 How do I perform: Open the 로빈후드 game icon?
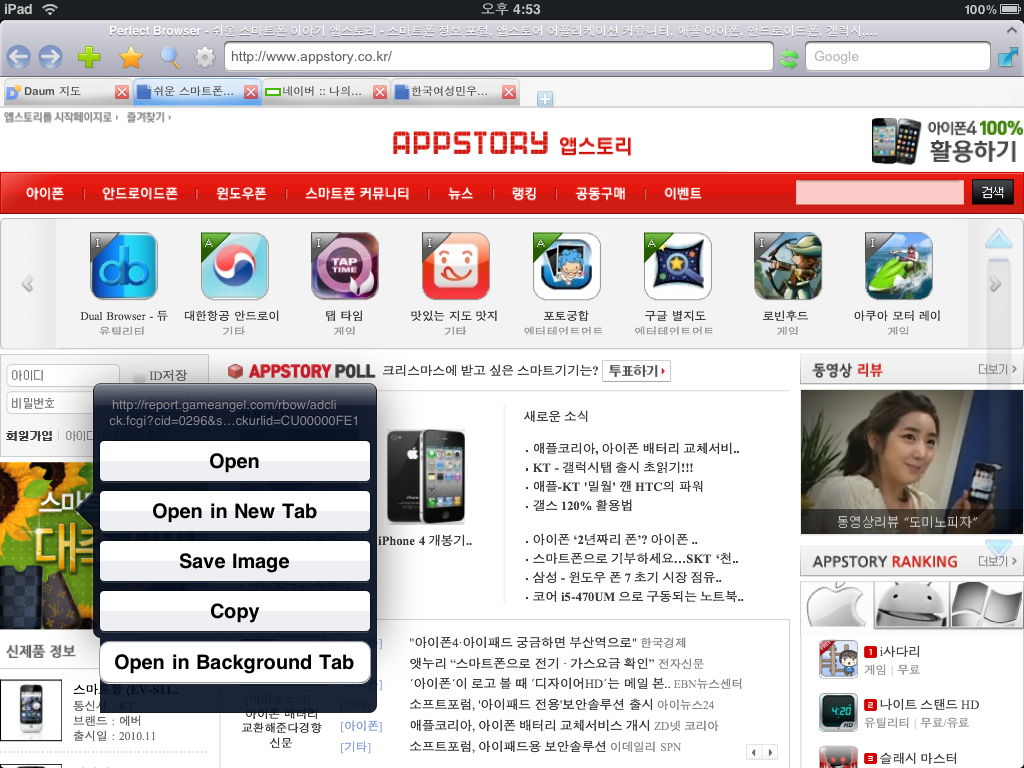point(787,266)
